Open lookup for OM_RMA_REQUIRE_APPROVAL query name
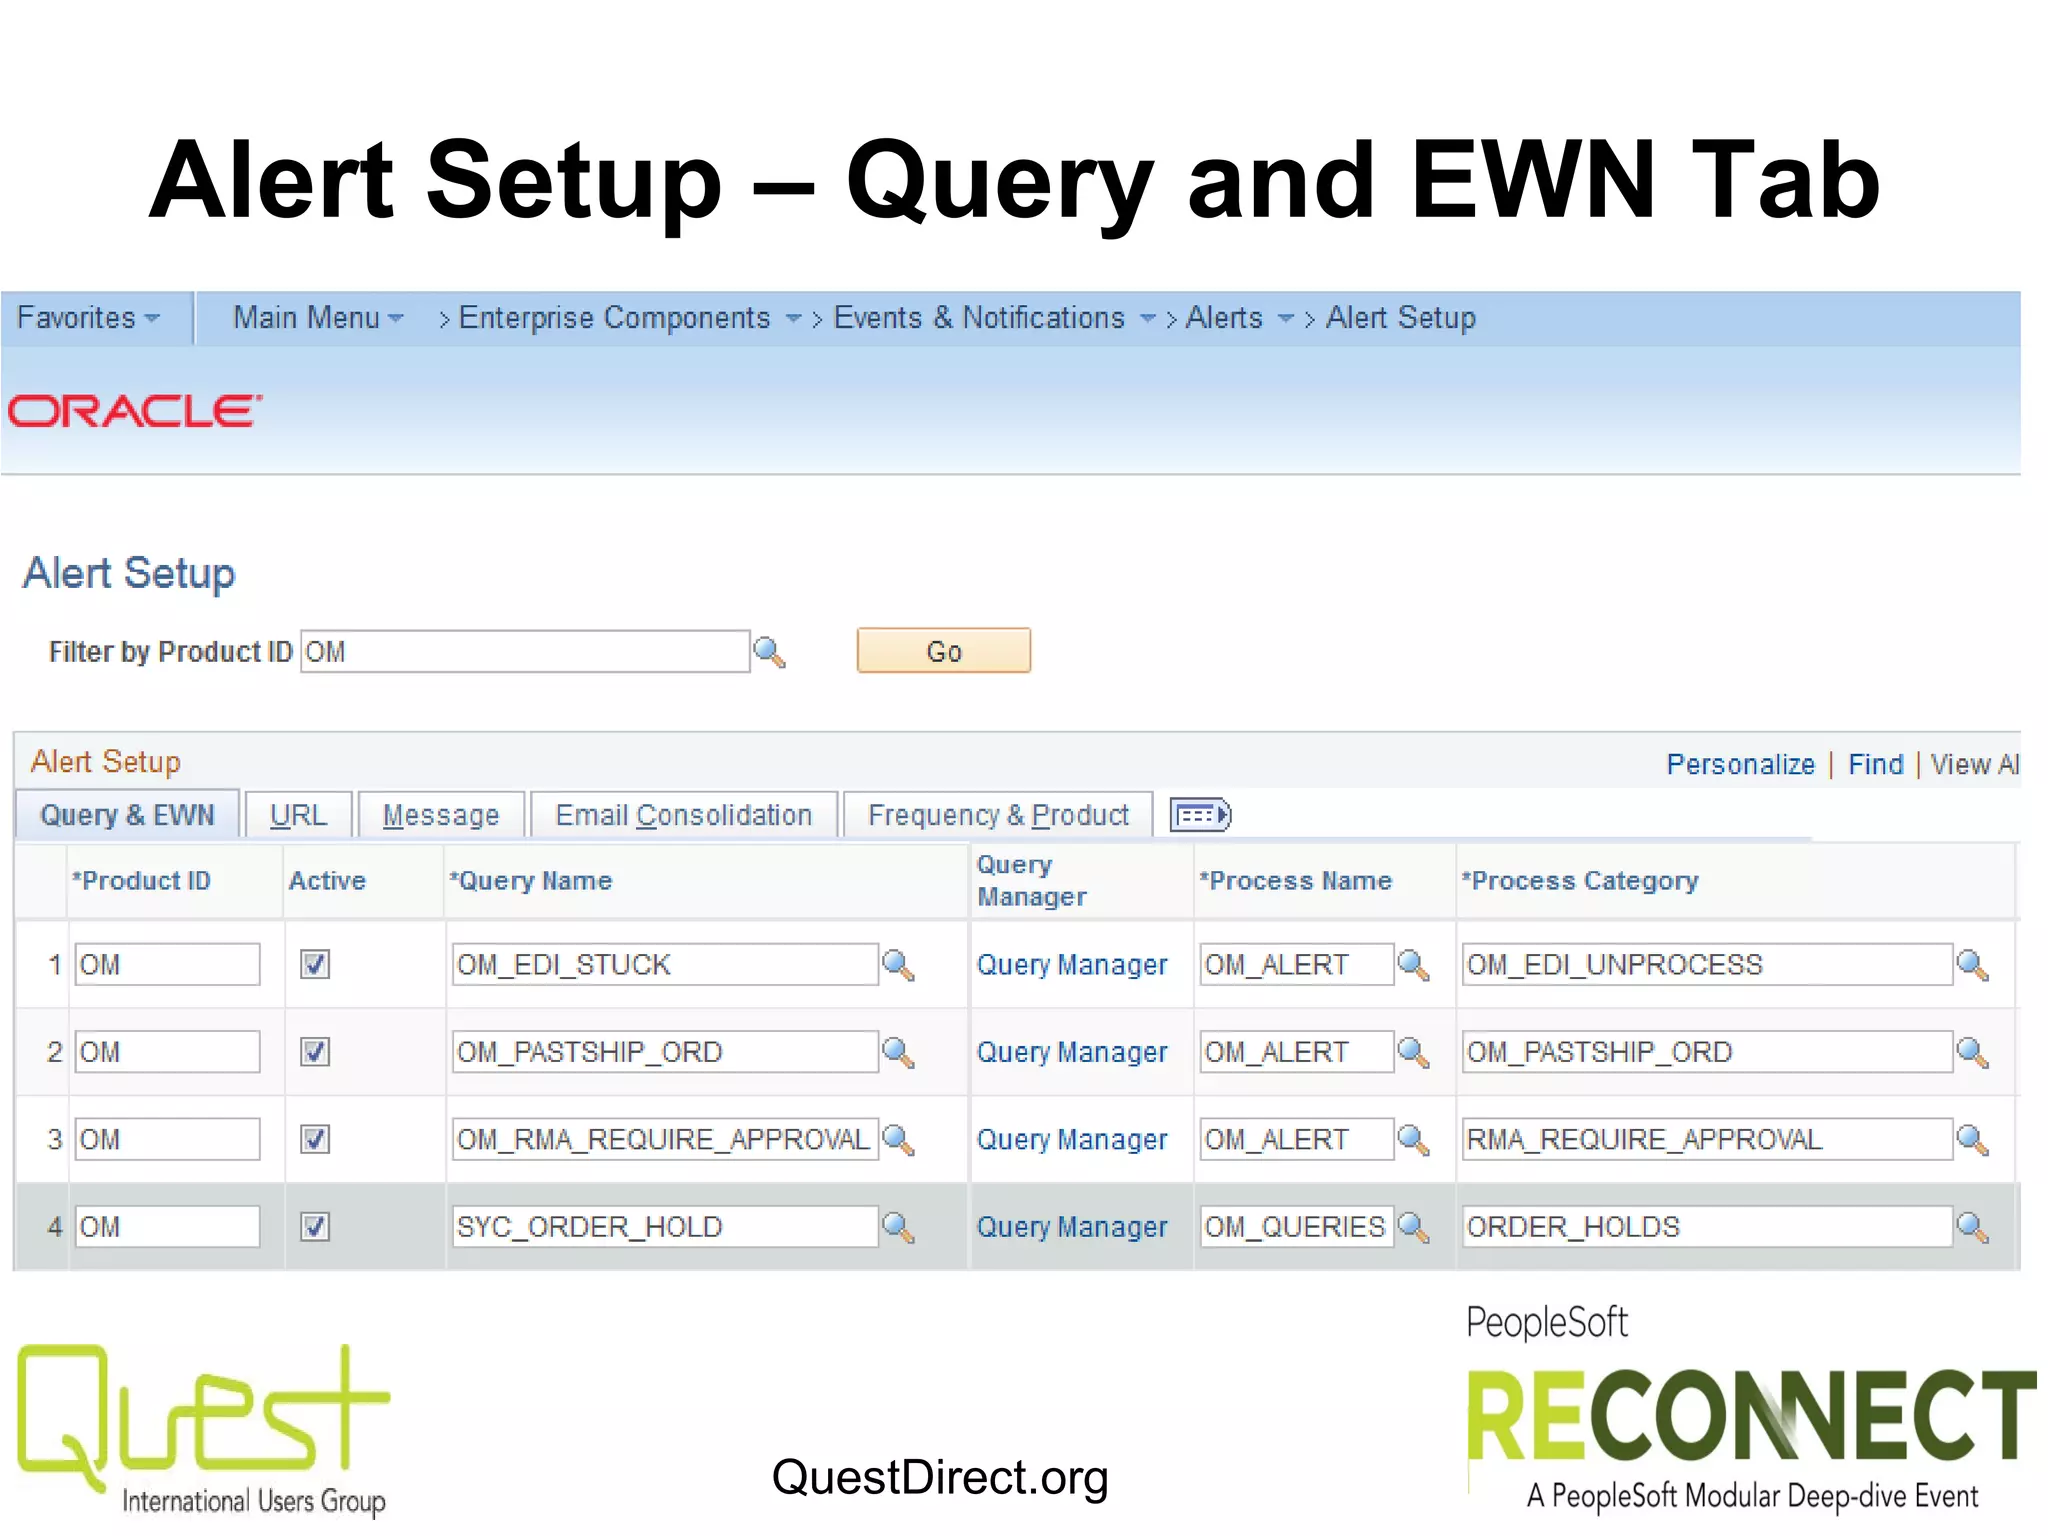The height and width of the screenshot is (1536, 2048). 898,1139
